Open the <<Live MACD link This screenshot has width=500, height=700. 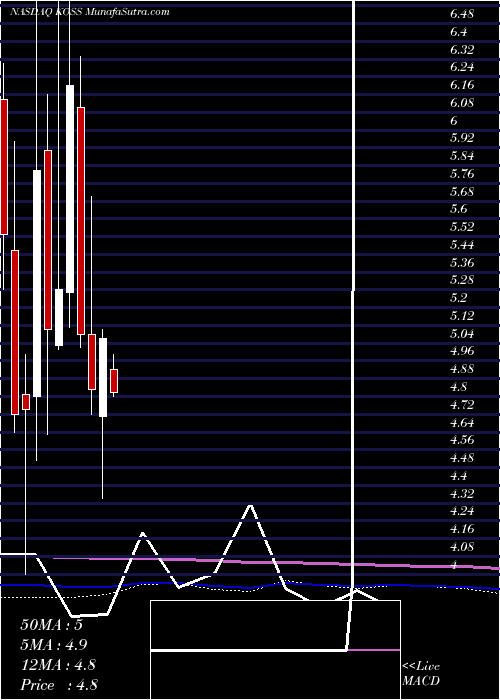coord(421,674)
